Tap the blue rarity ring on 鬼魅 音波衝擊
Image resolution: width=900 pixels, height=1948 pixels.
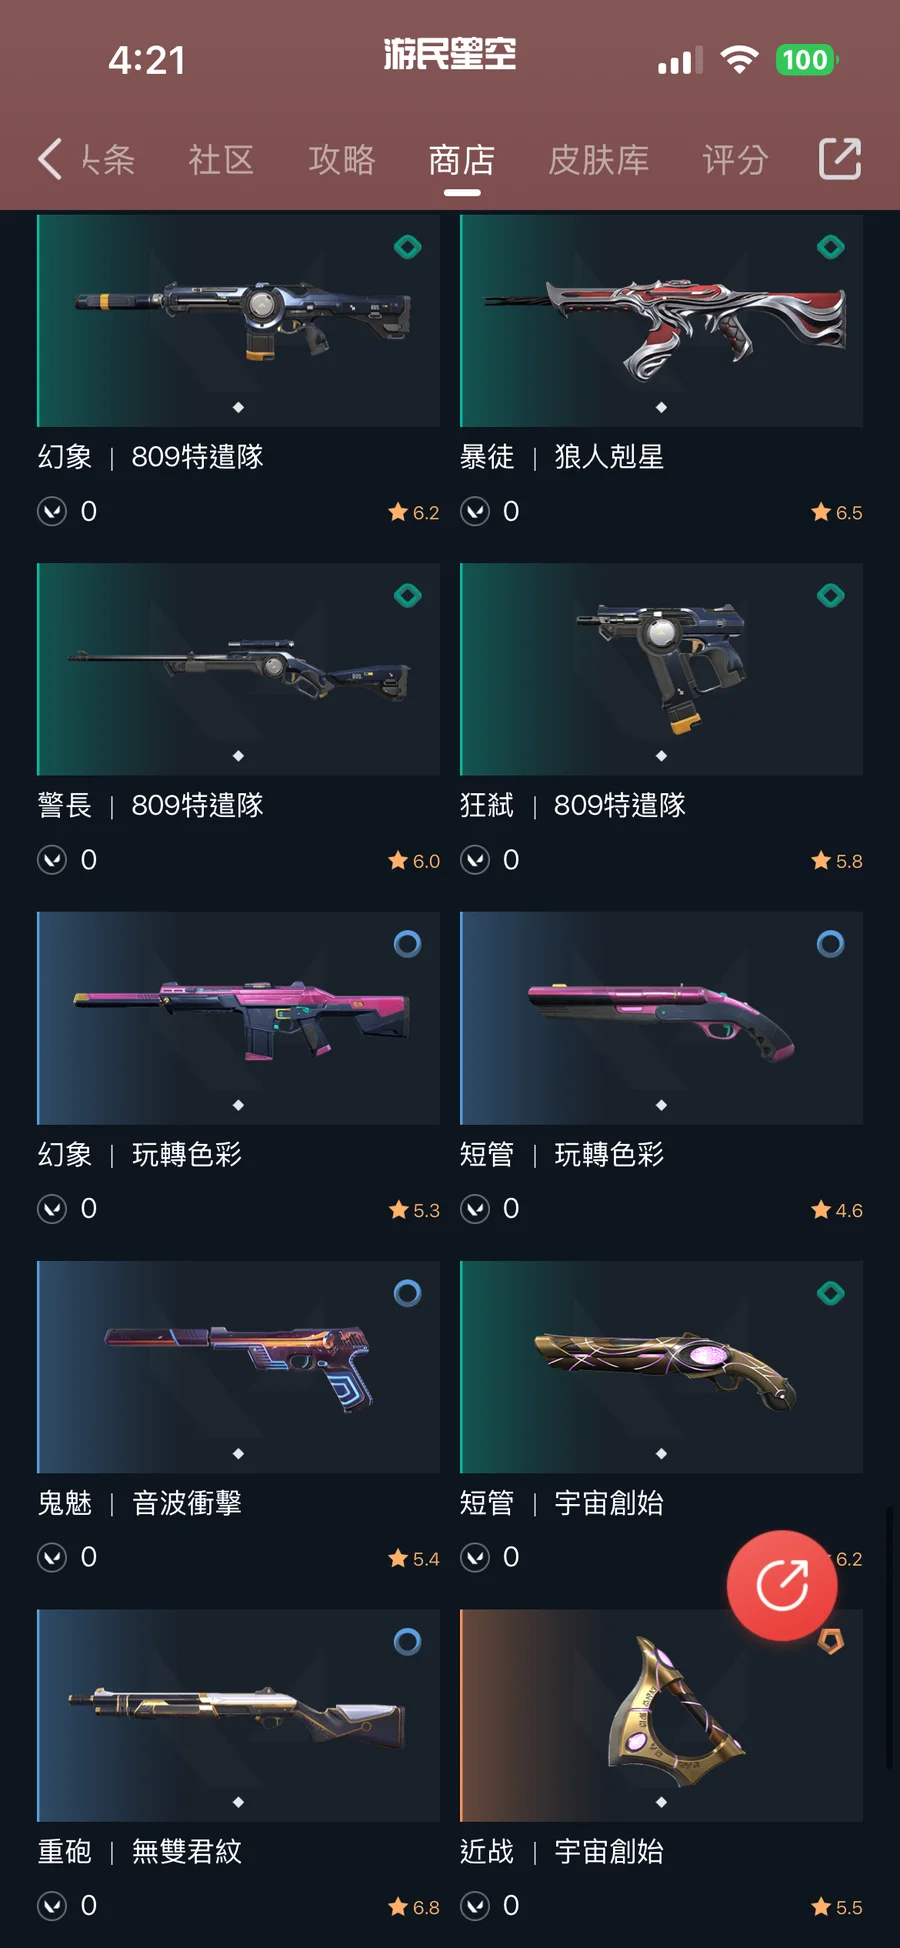(x=407, y=1292)
